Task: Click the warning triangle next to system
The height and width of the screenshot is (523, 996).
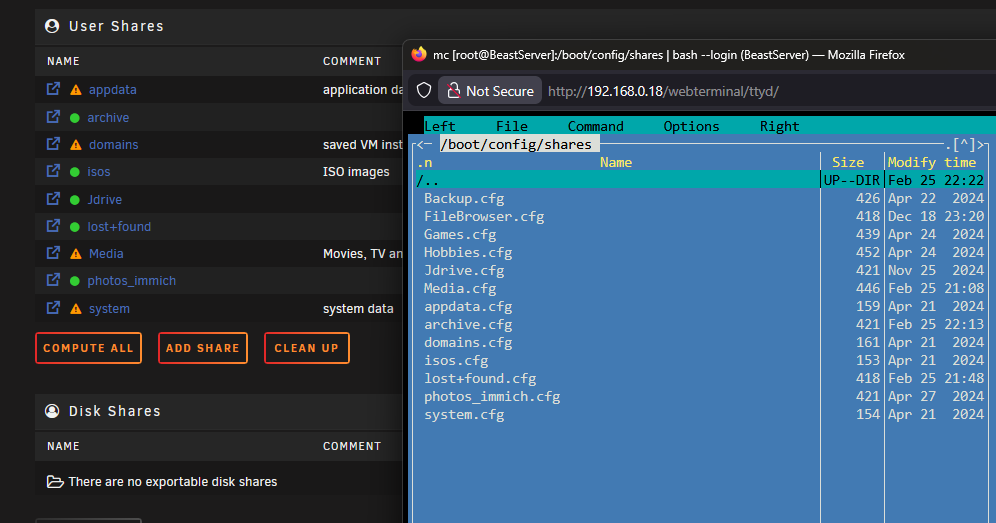Action: click(x=76, y=309)
